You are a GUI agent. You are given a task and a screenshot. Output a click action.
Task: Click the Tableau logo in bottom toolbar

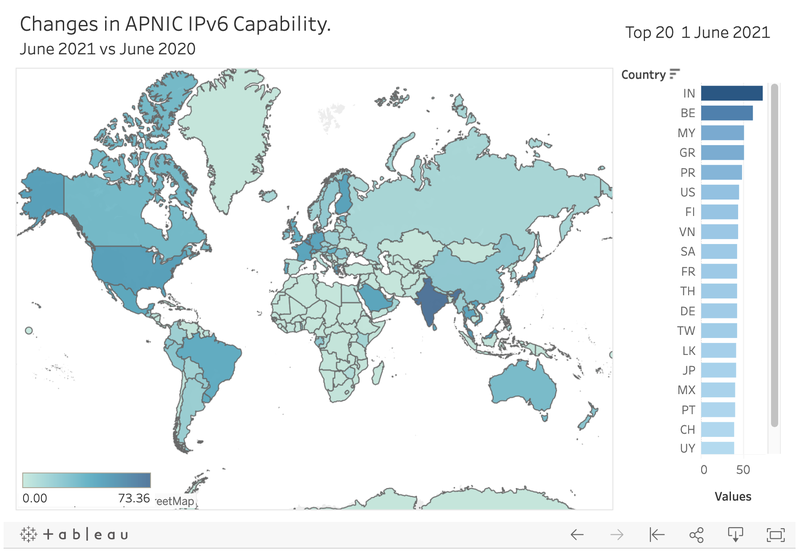74,534
